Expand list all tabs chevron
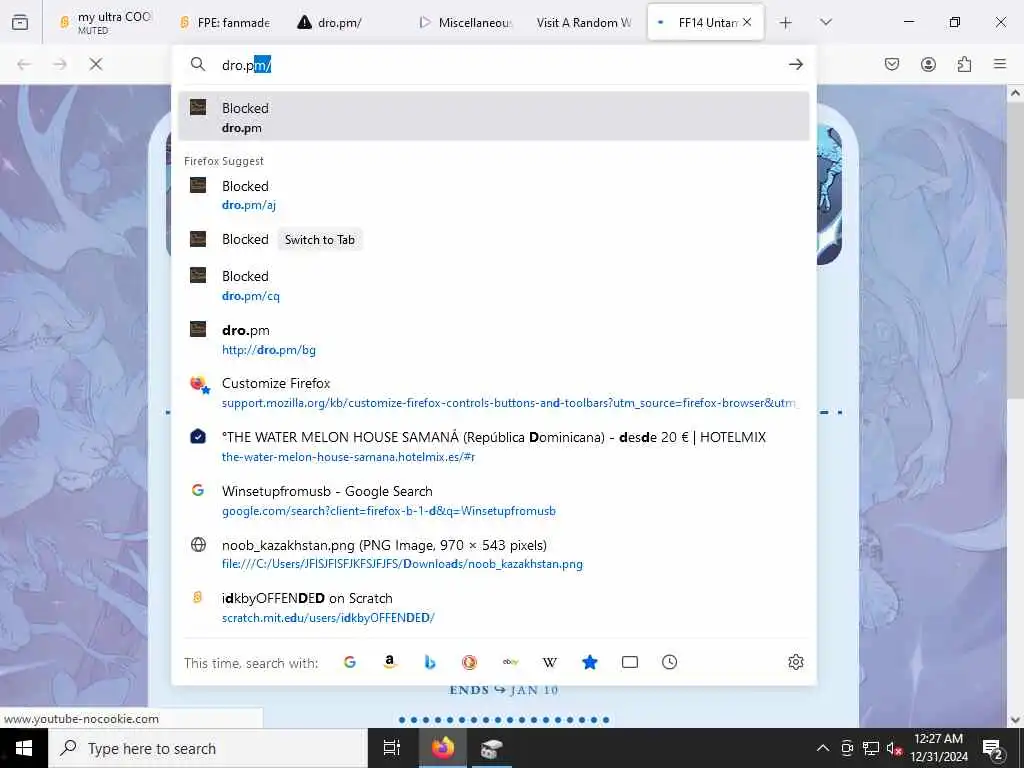This screenshot has height=768, width=1024. pos(826,23)
